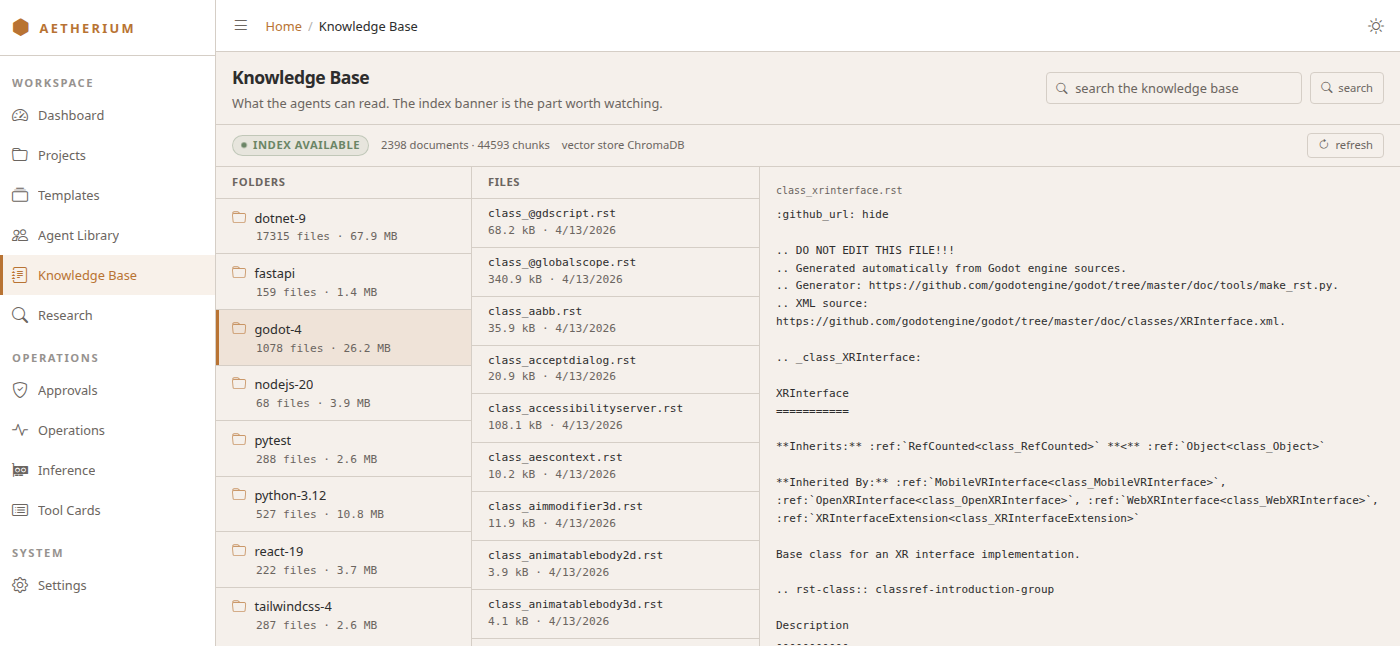Click the search the knowledge base field

point(1174,88)
